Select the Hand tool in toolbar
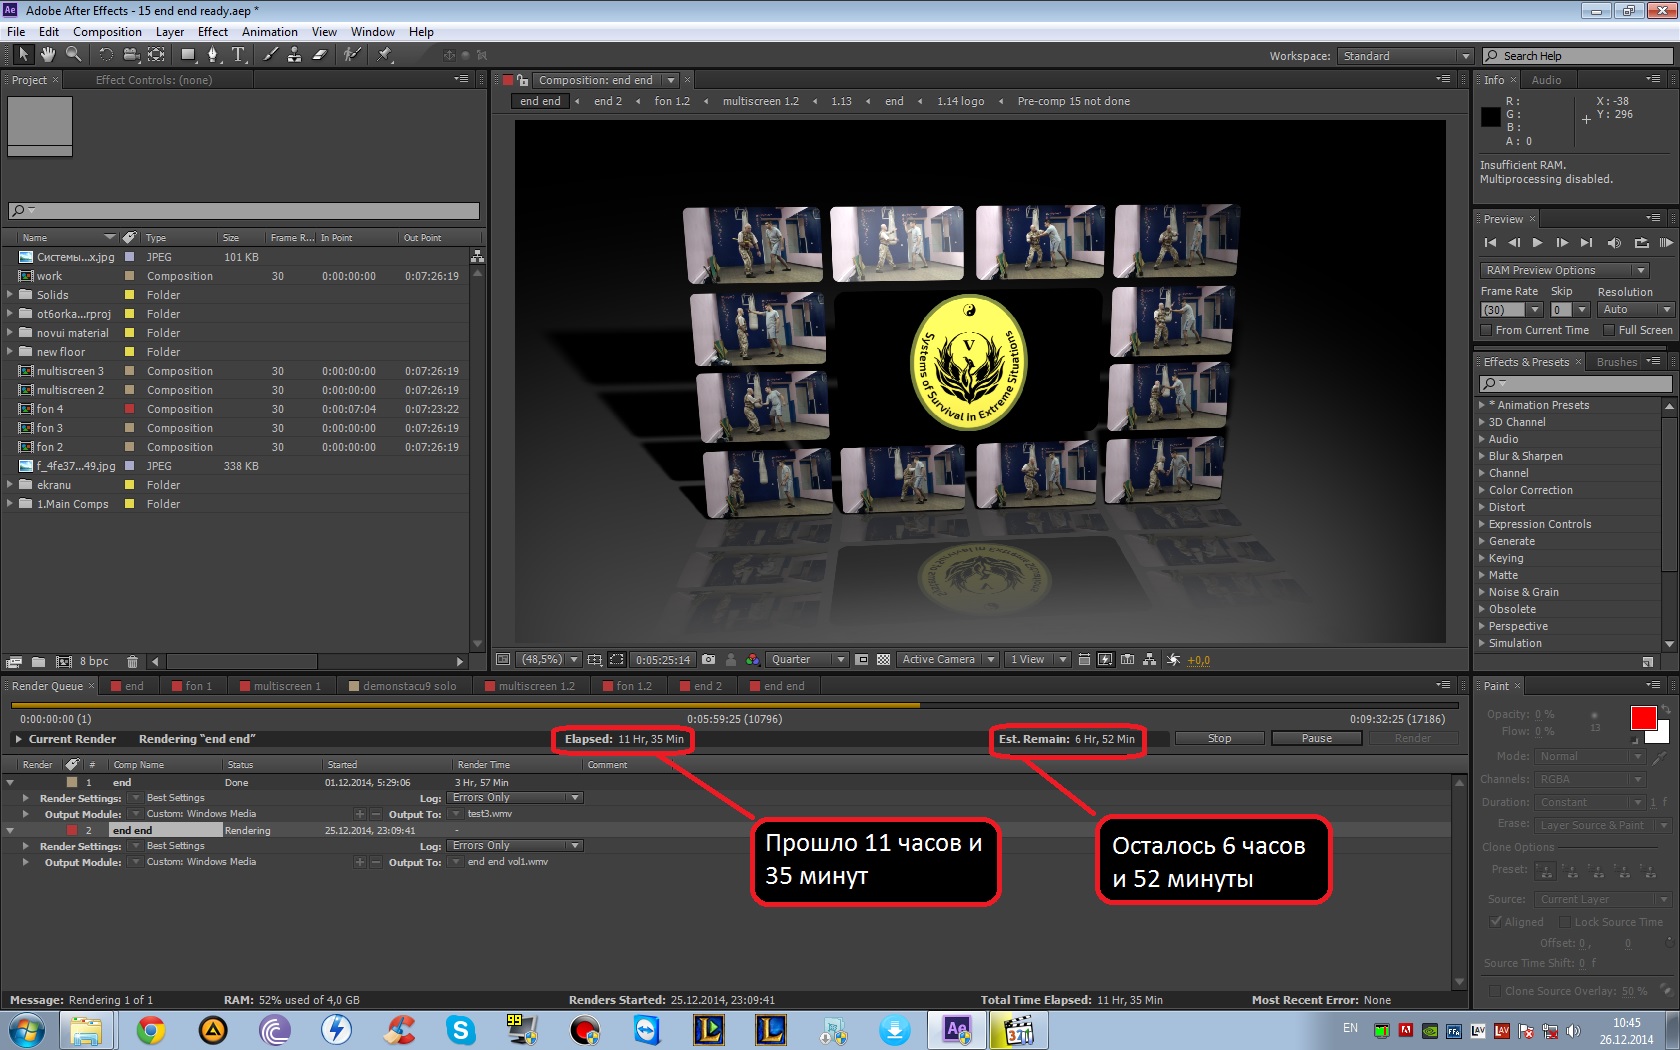Screen dimensions: 1680x1050 click(47, 55)
